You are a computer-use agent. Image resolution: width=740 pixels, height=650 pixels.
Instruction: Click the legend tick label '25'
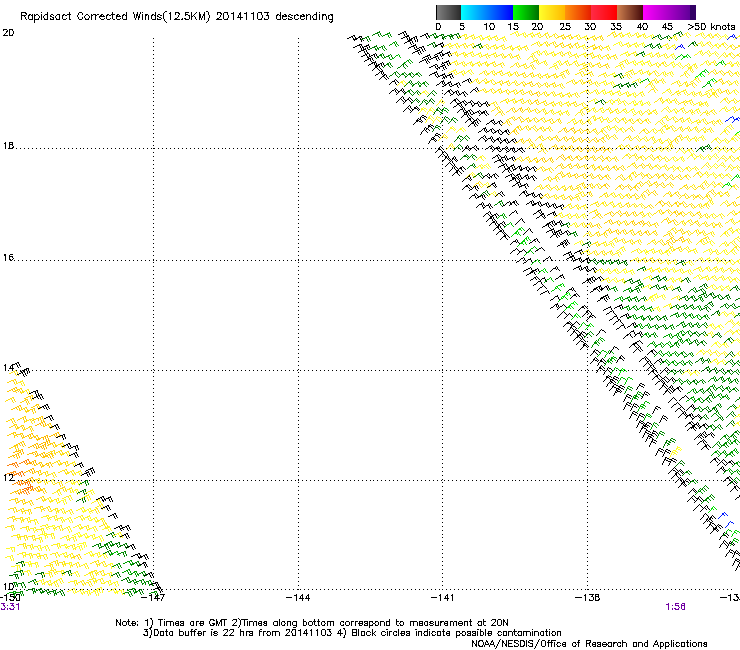click(565, 27)
